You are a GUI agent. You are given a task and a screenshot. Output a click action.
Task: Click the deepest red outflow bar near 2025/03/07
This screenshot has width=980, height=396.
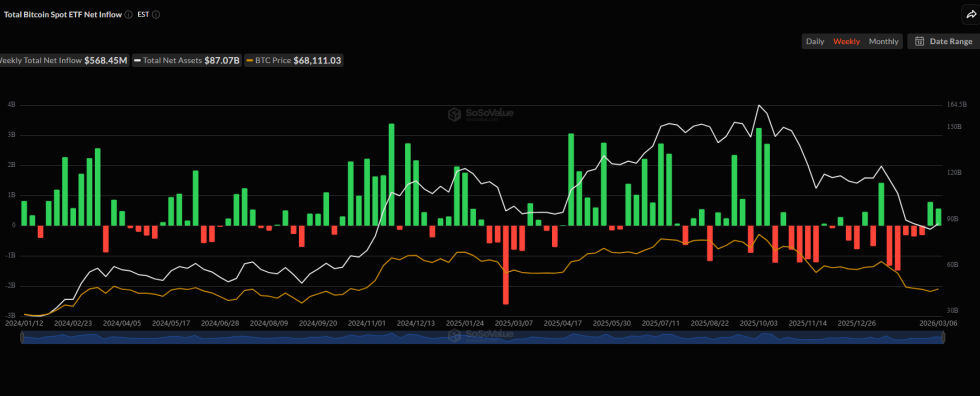[506, 265]
